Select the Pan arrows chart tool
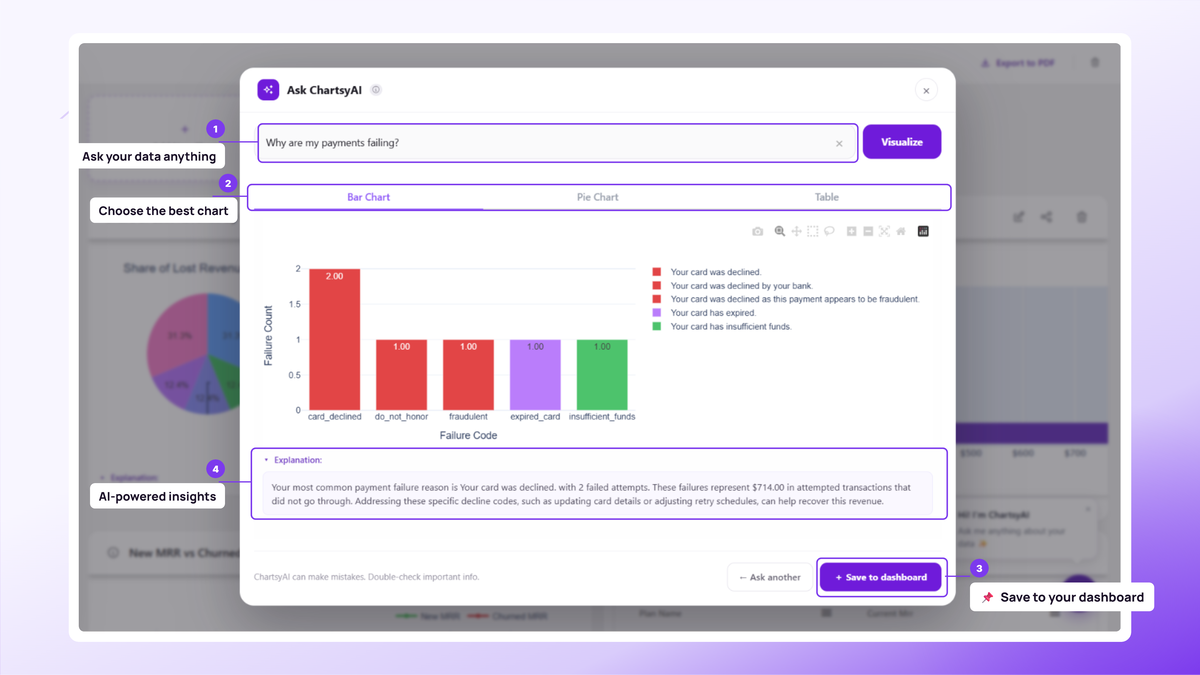The width and height of the screenshot is (1200, 675). pos(797,231)
